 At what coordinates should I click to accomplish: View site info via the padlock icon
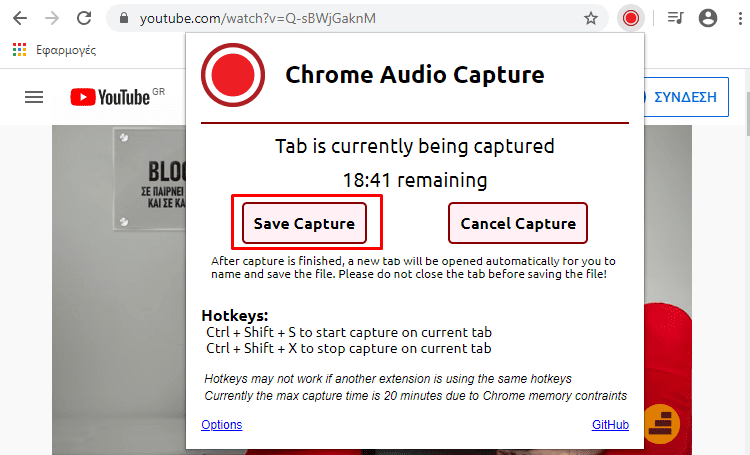coord(124,18)
